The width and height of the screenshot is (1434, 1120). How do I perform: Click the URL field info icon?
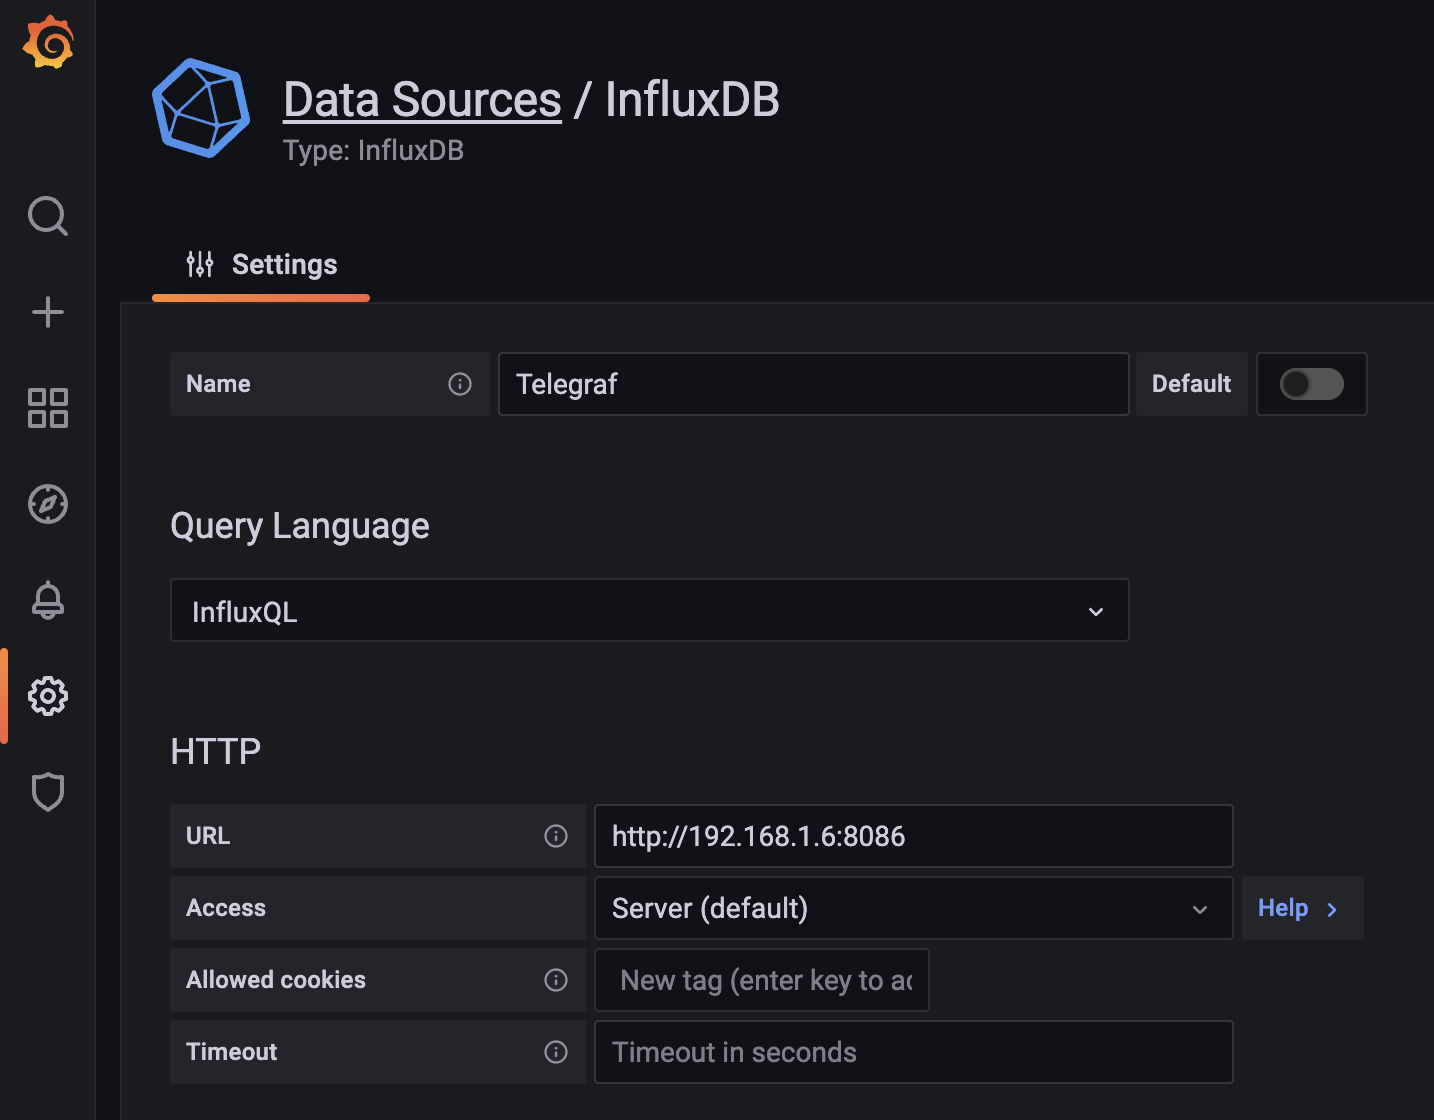pyautogui.click(x=556, y=836)
